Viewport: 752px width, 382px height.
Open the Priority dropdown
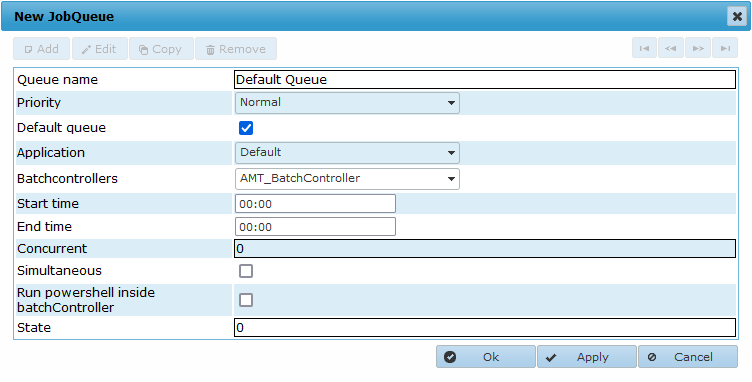pyautogui.click(x=347, y=103)
